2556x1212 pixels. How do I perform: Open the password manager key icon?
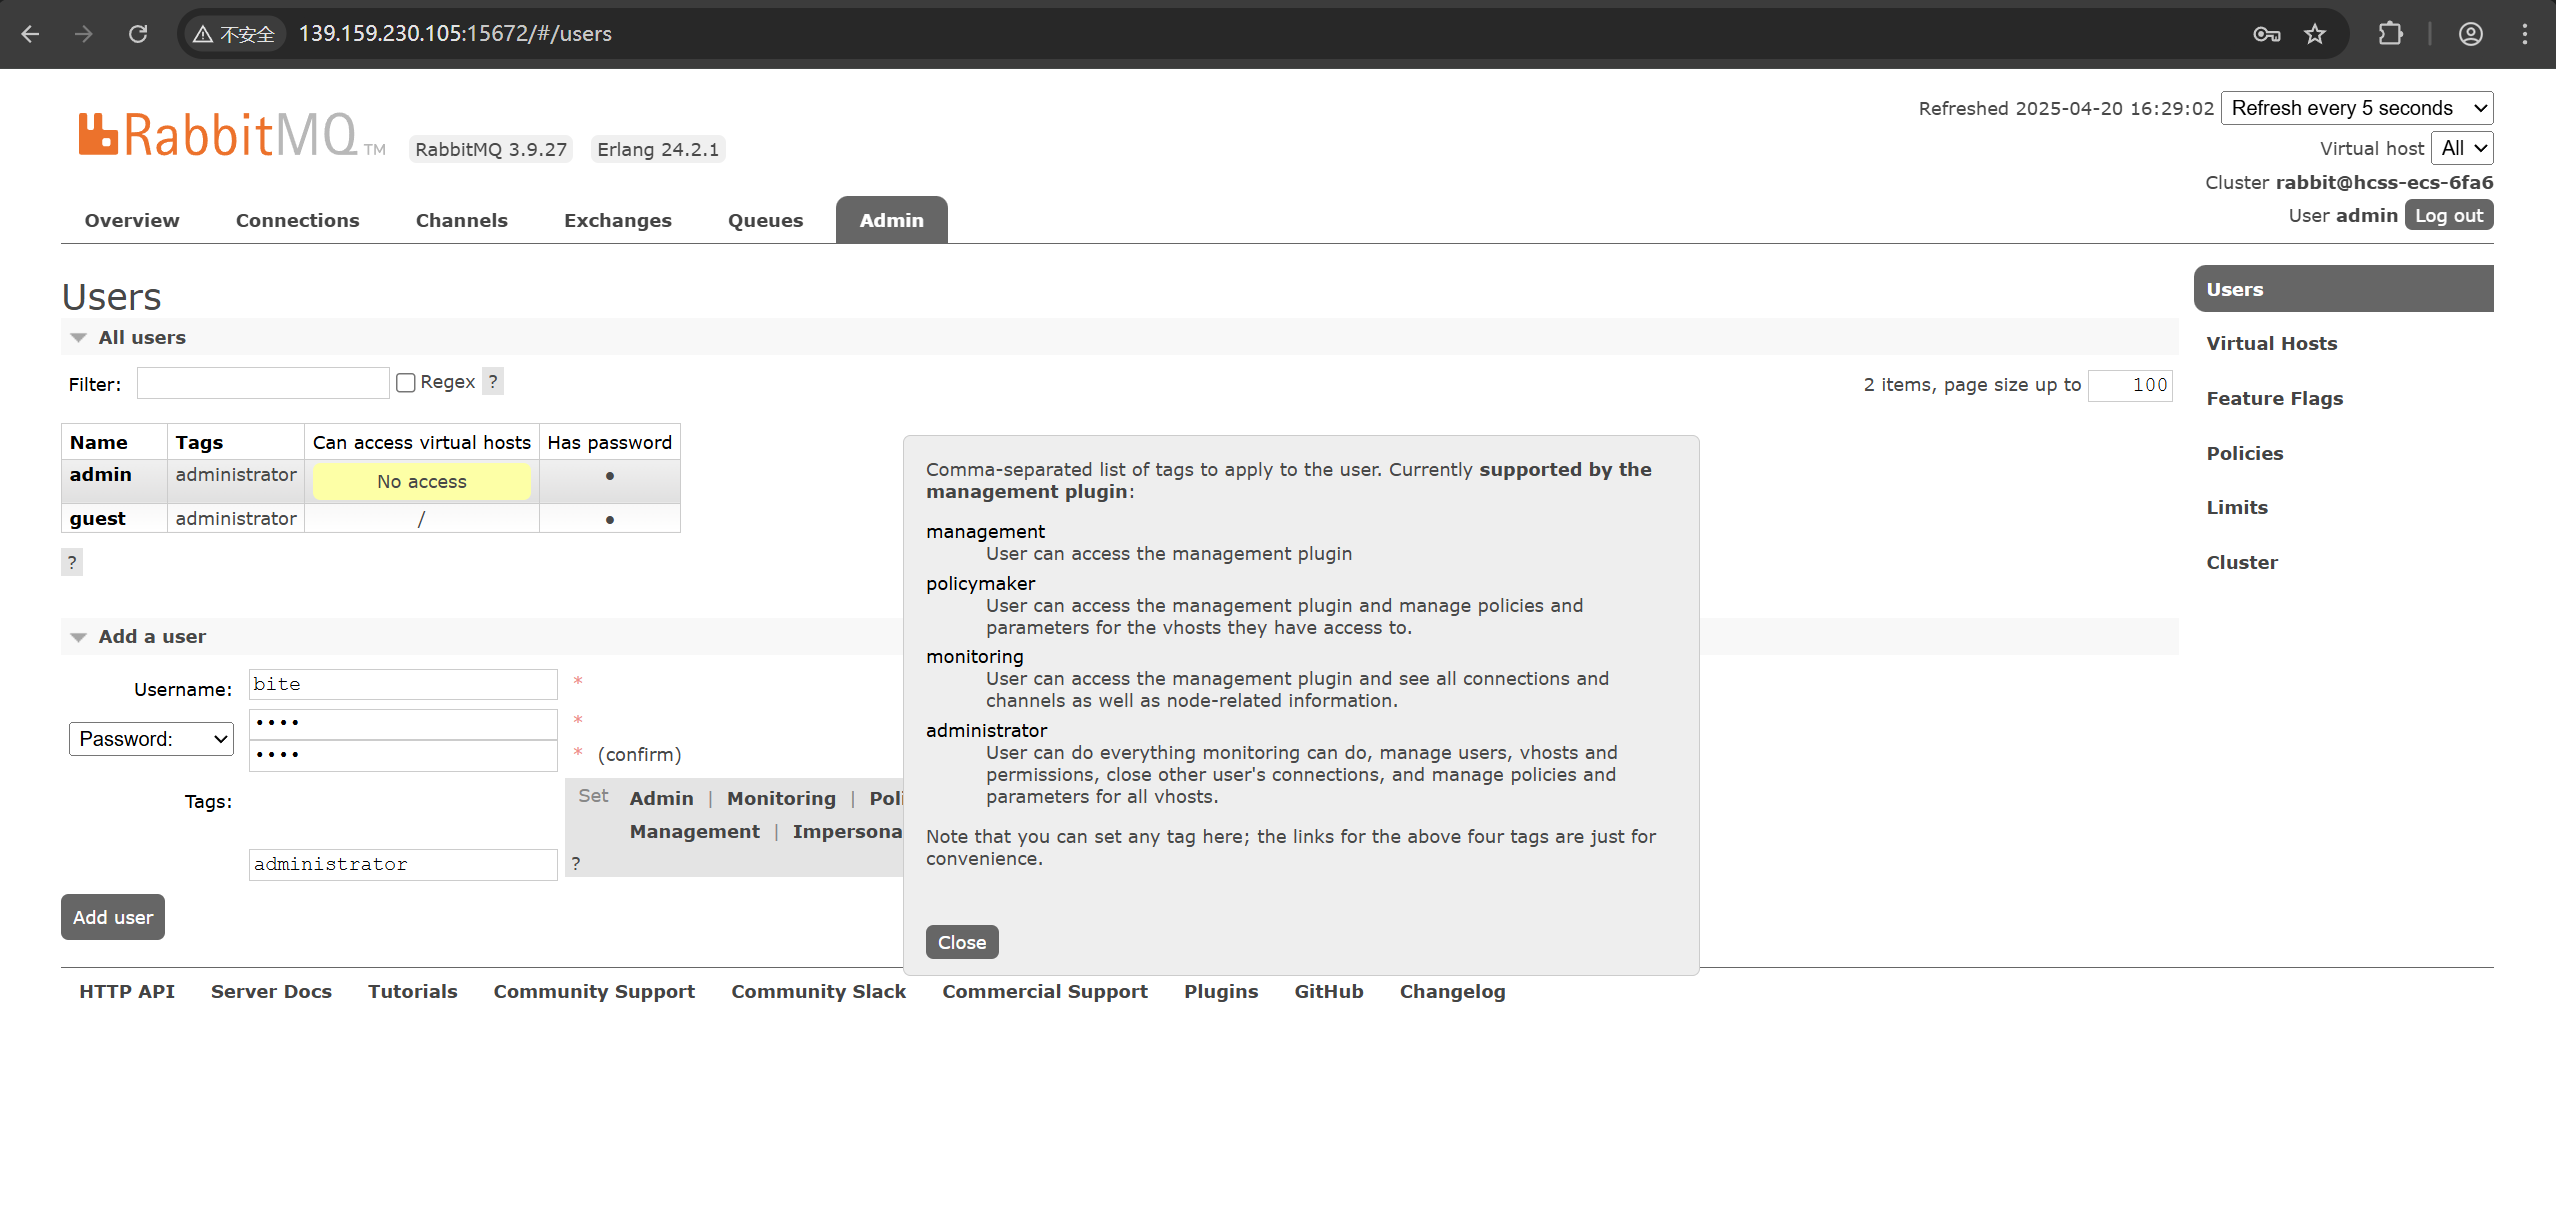[x=2266, y=34]
